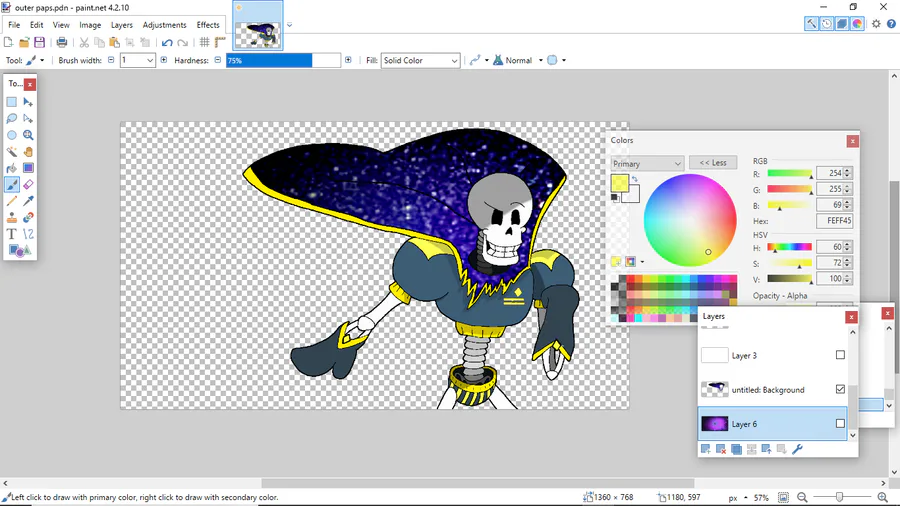Click inside the color wheel
The width and height of the screenshot is (900, 506).
tap(690, 220)
